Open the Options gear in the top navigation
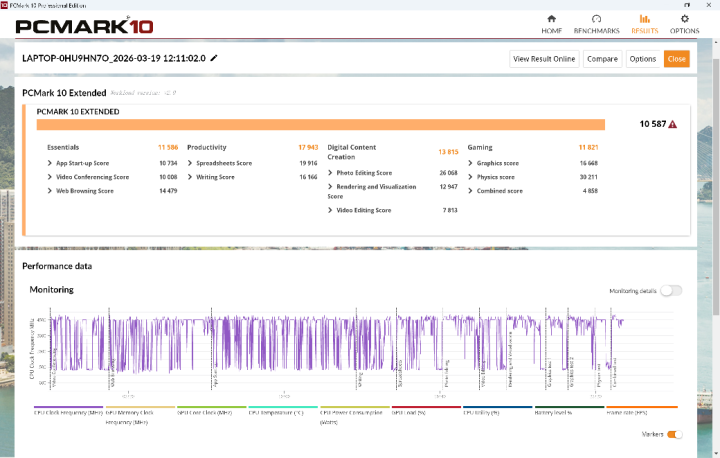Viewport: 720px width, 458px height. [x=684, y=24]
